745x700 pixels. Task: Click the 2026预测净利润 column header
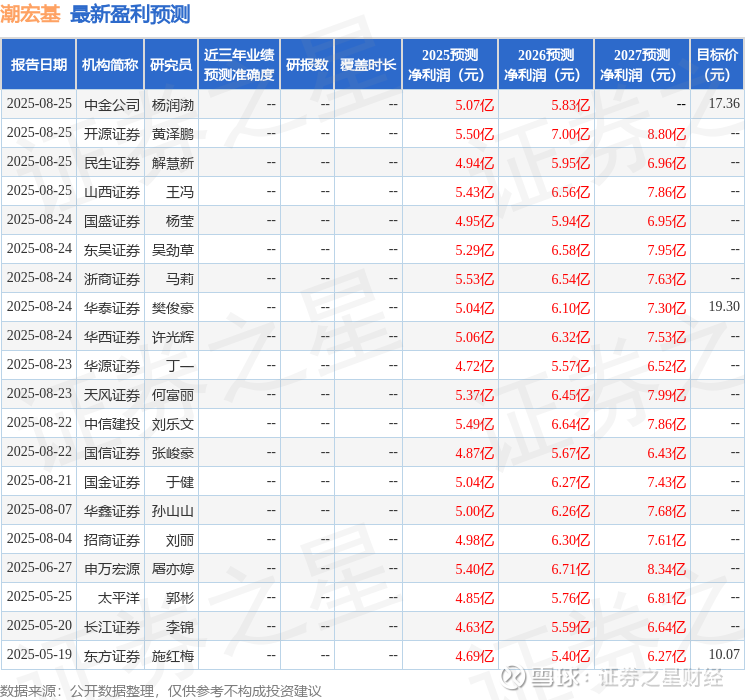tap(546, 65)
